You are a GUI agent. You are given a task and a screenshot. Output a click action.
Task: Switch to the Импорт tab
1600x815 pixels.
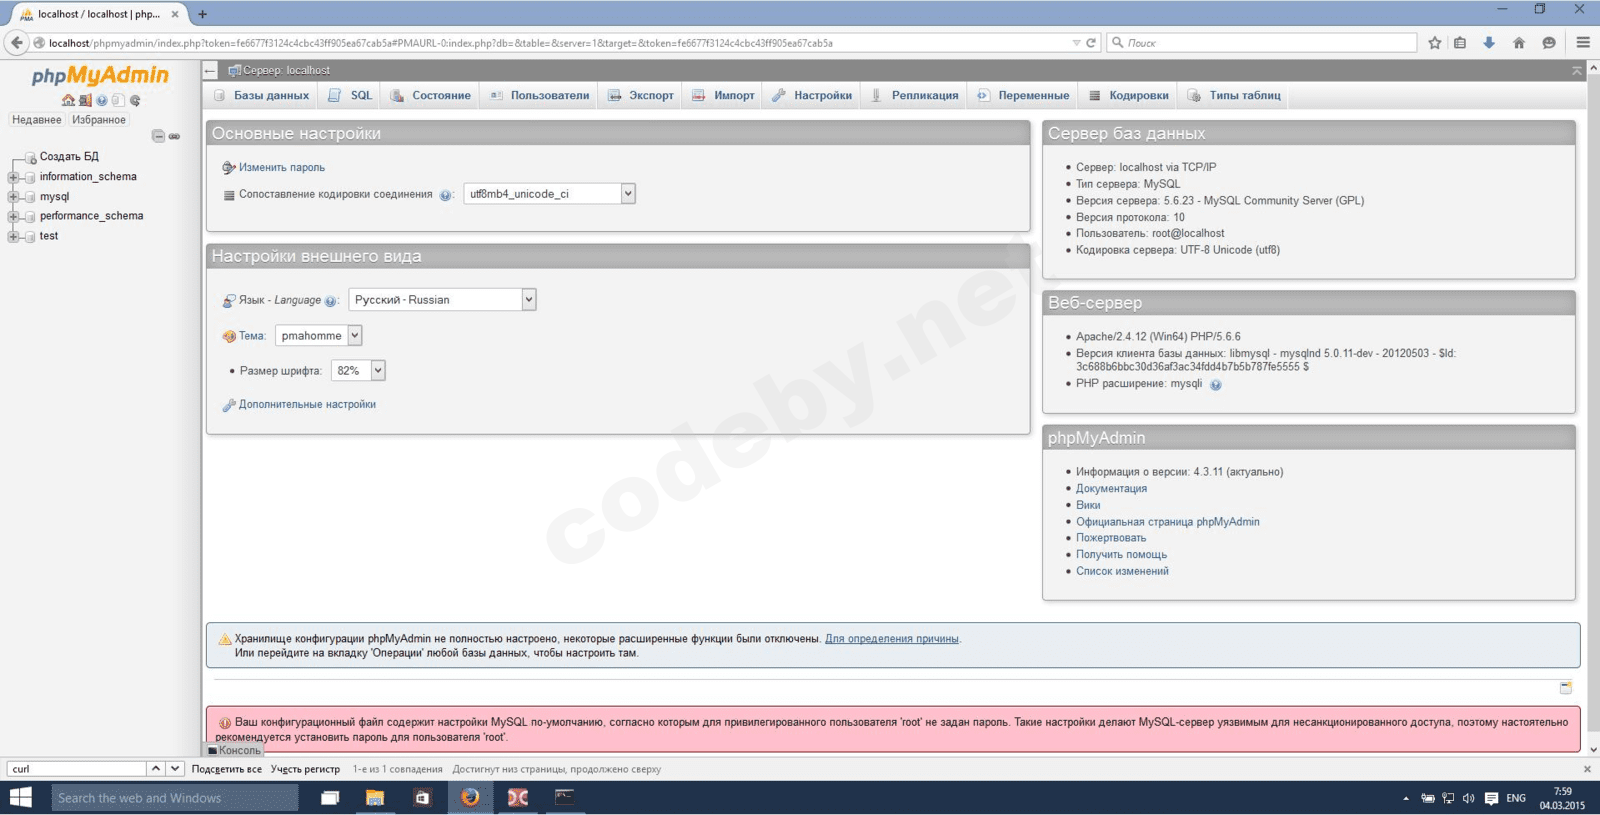click(x=723, y=96)
